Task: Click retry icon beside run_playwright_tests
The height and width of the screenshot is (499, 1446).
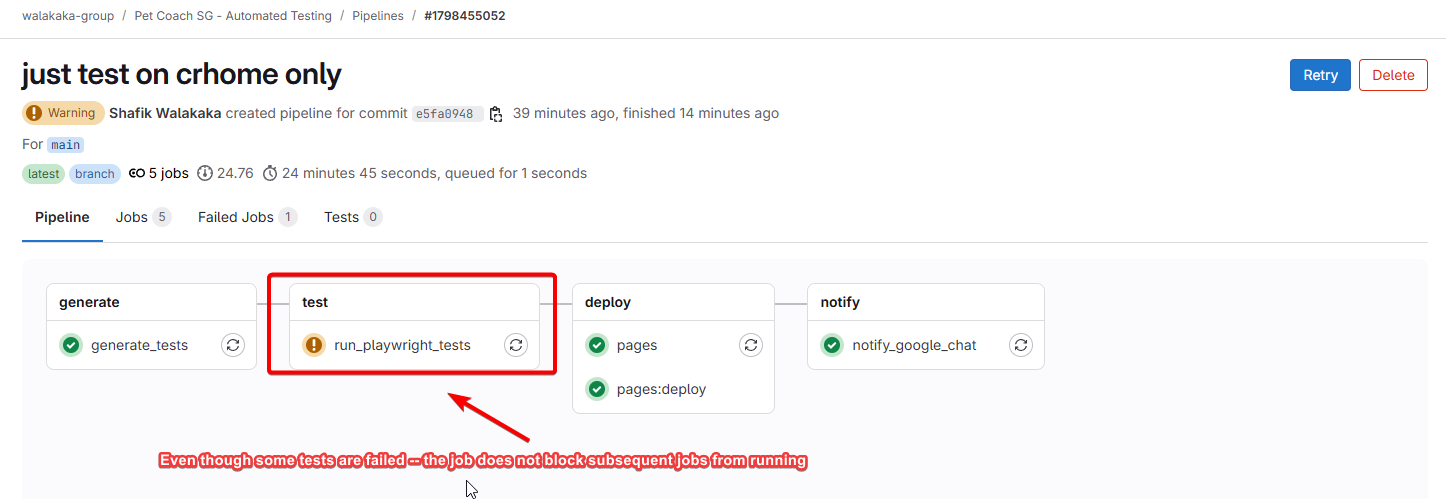Action: coord(516,345)
